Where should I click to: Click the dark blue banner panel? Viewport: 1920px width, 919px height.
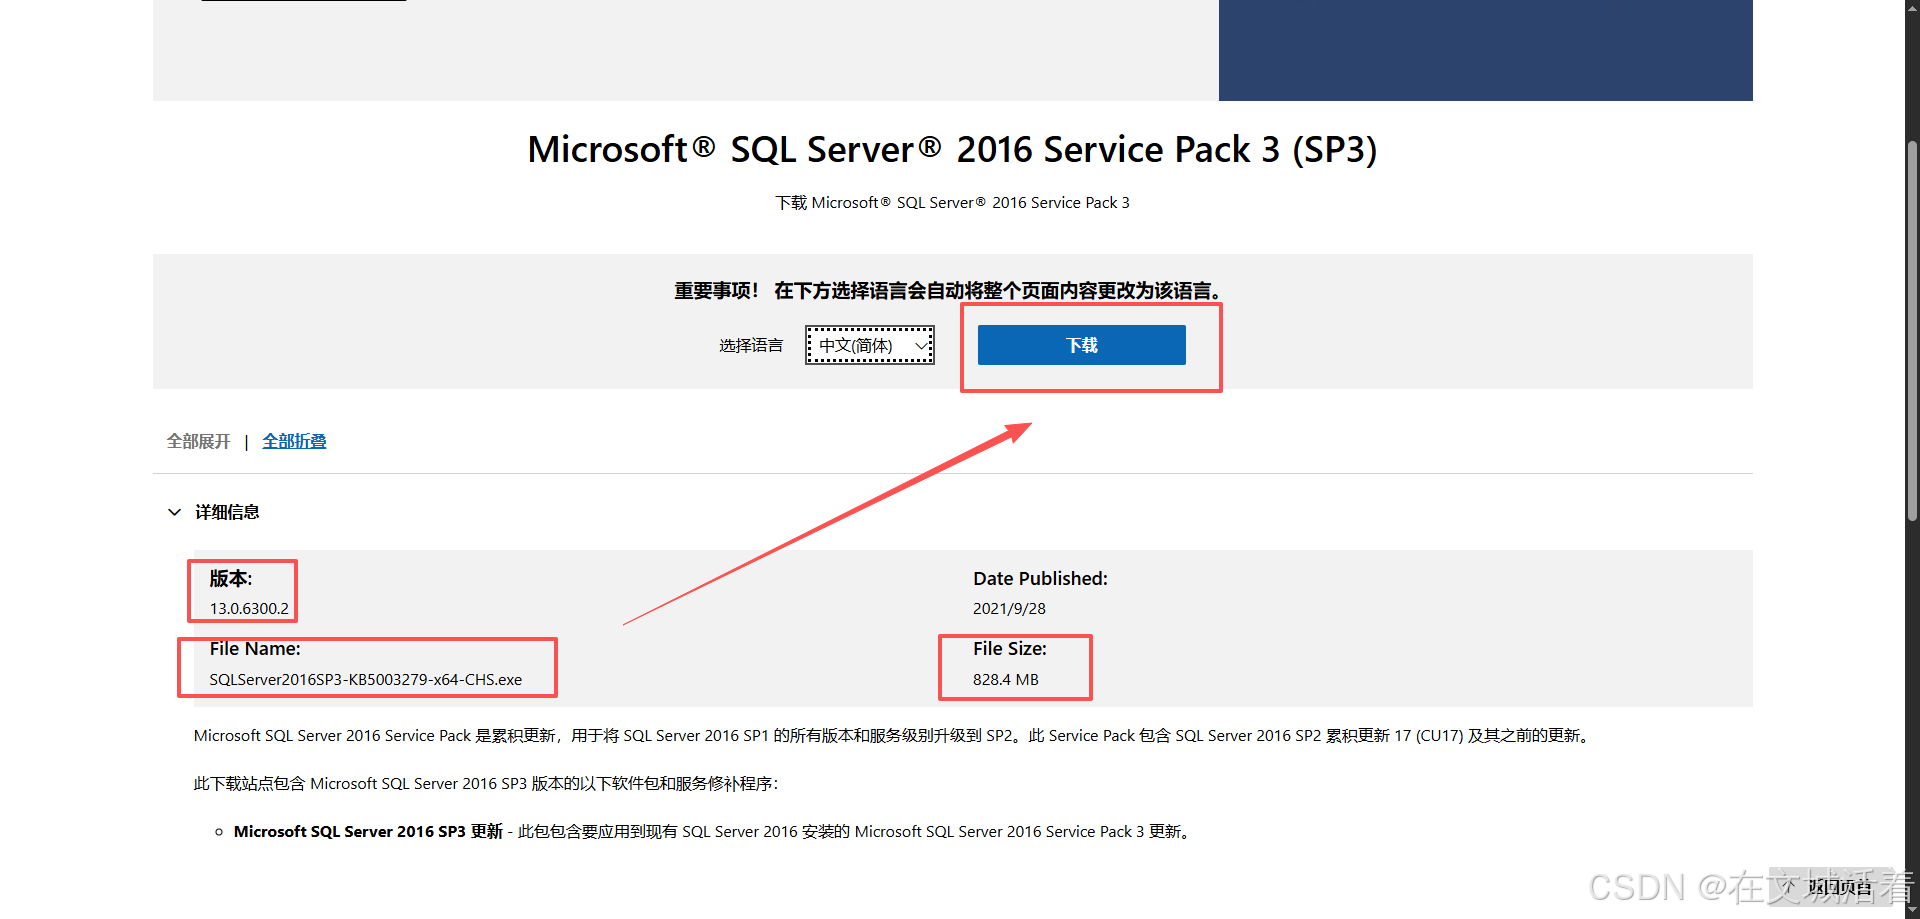1485,50
